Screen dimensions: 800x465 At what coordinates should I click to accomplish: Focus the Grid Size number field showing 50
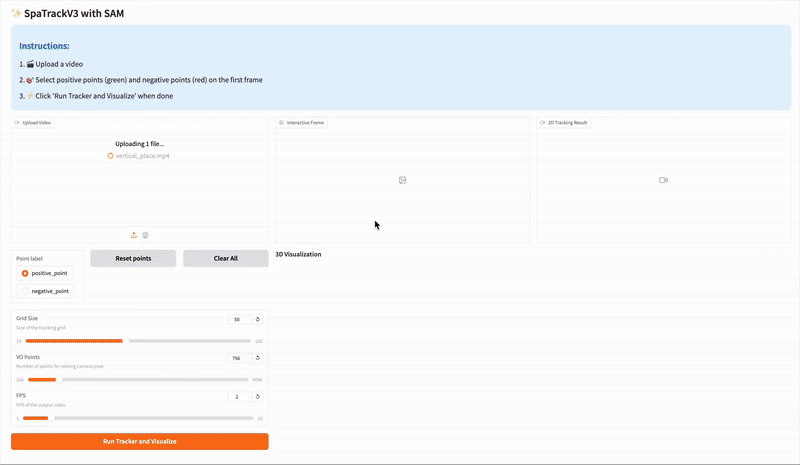click(238, 319)
